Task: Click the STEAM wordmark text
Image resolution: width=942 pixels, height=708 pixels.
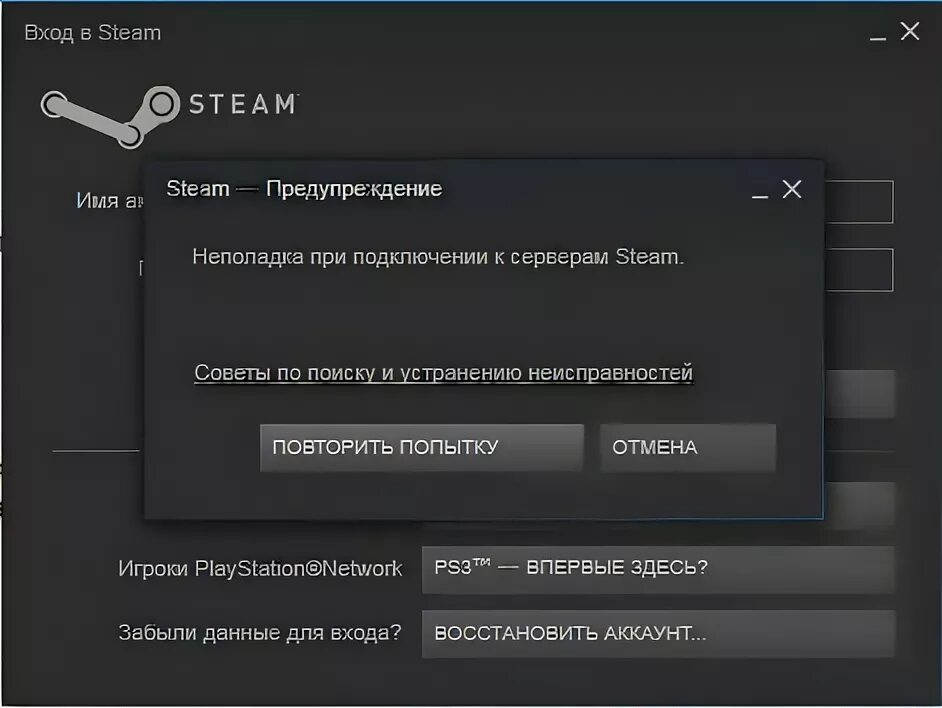Action: pyautogui.click(x=243, y=104)
